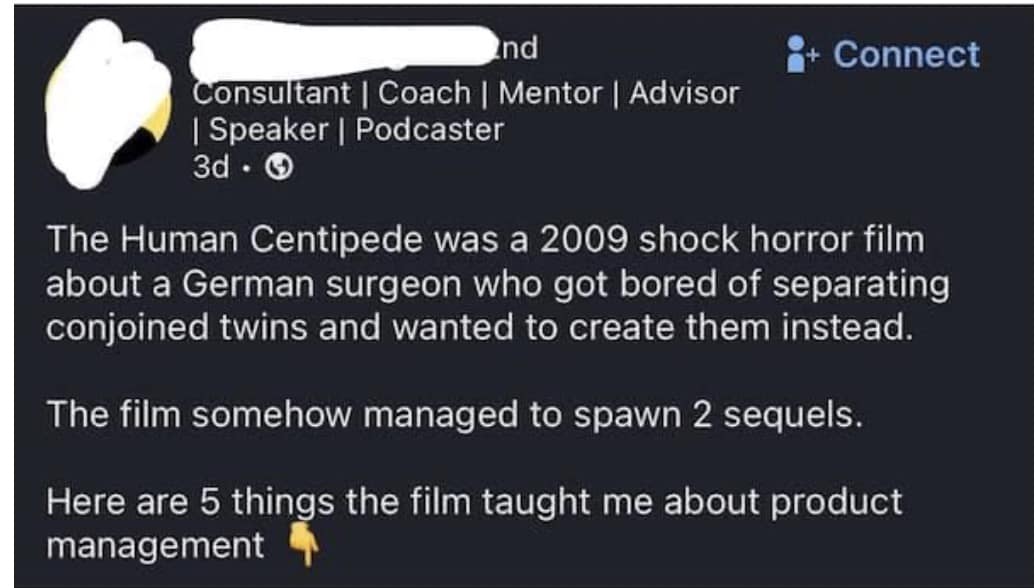This screenshot has height=588, width=1036.
Task: Click the globe public visibility icon
Action: [276, 167]
